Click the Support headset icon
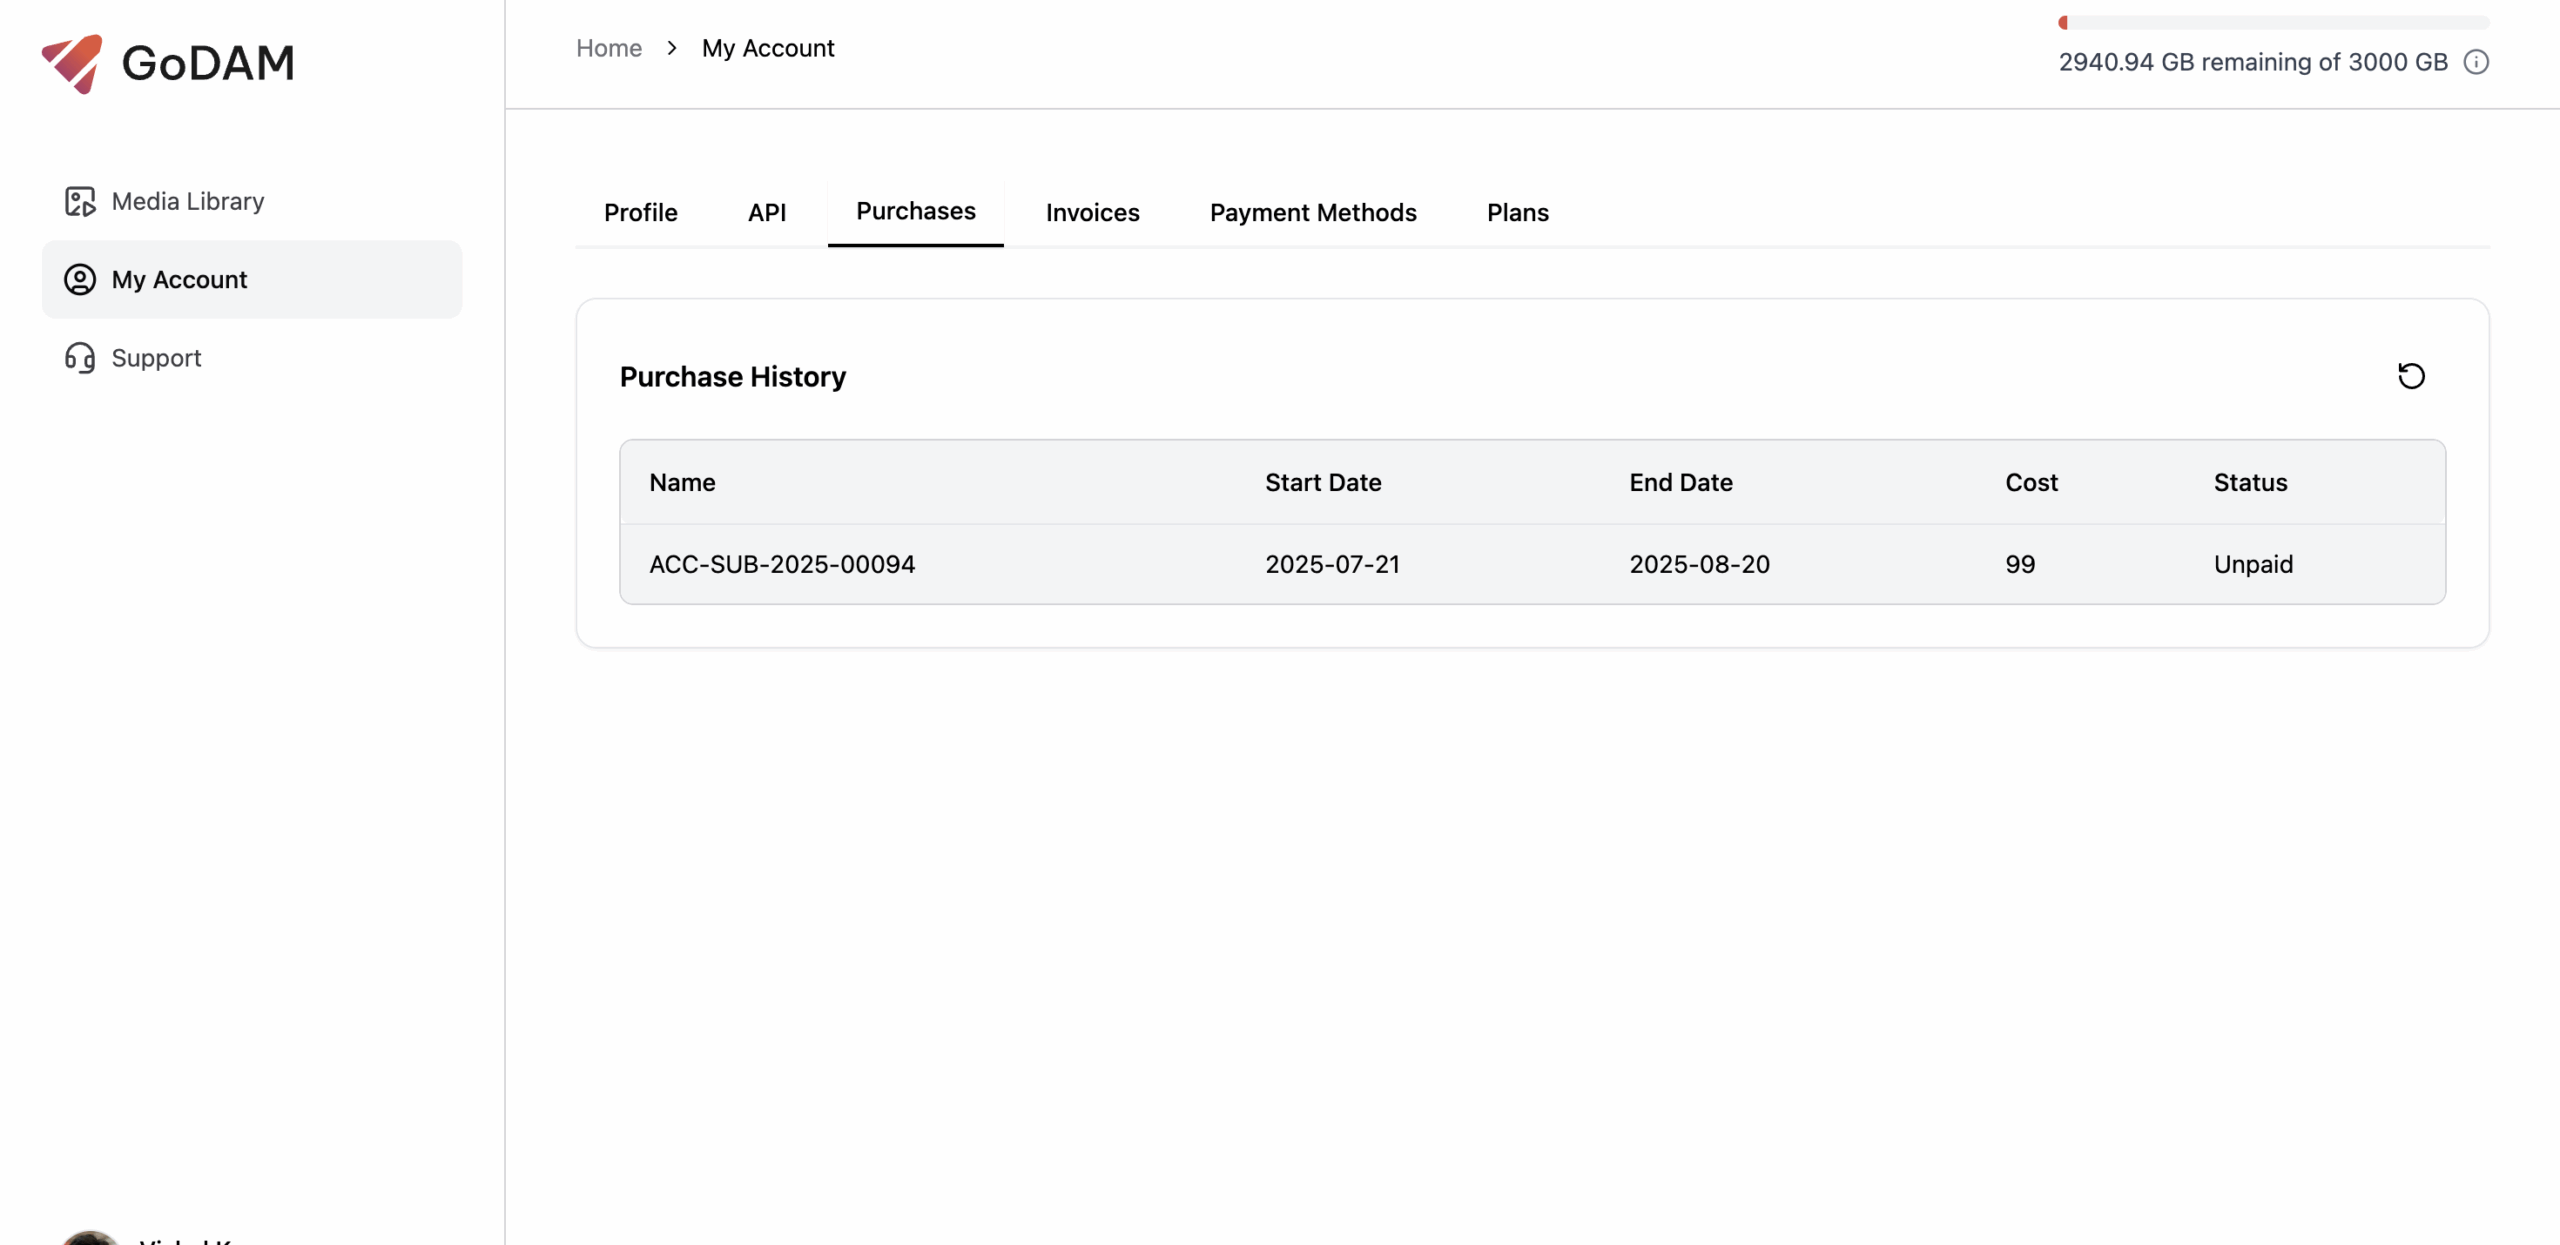Viewport: 2560px width, 1245px height. 81,358
